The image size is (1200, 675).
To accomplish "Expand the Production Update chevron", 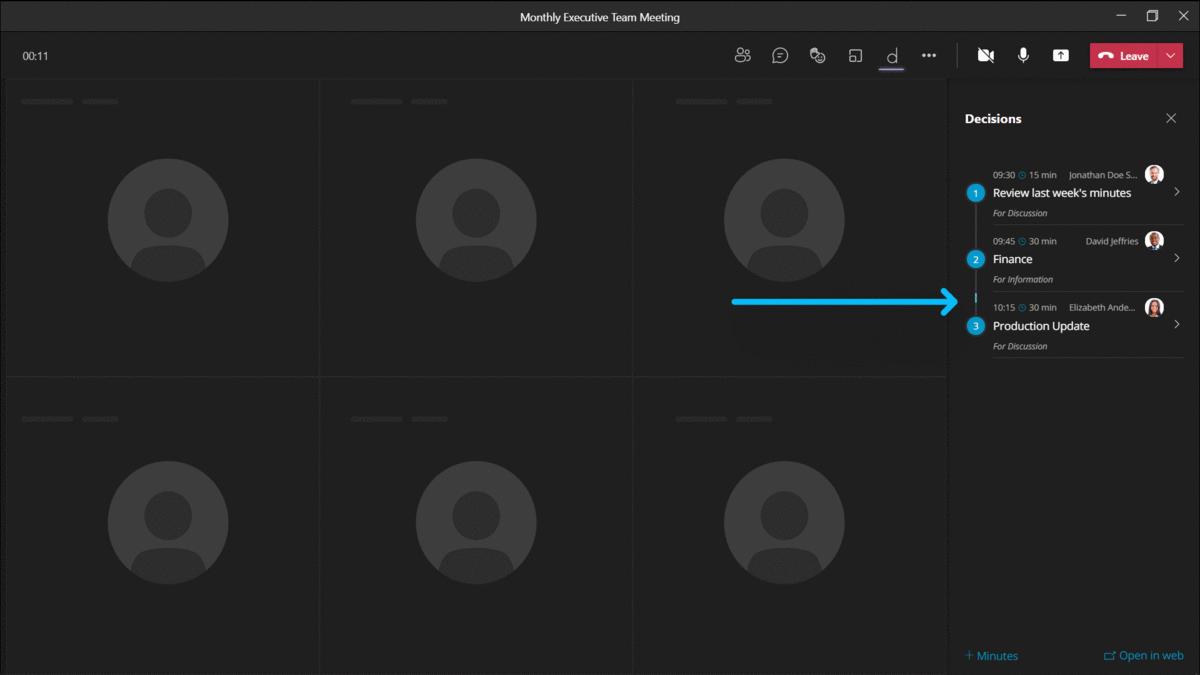I will pos(1176,325).
